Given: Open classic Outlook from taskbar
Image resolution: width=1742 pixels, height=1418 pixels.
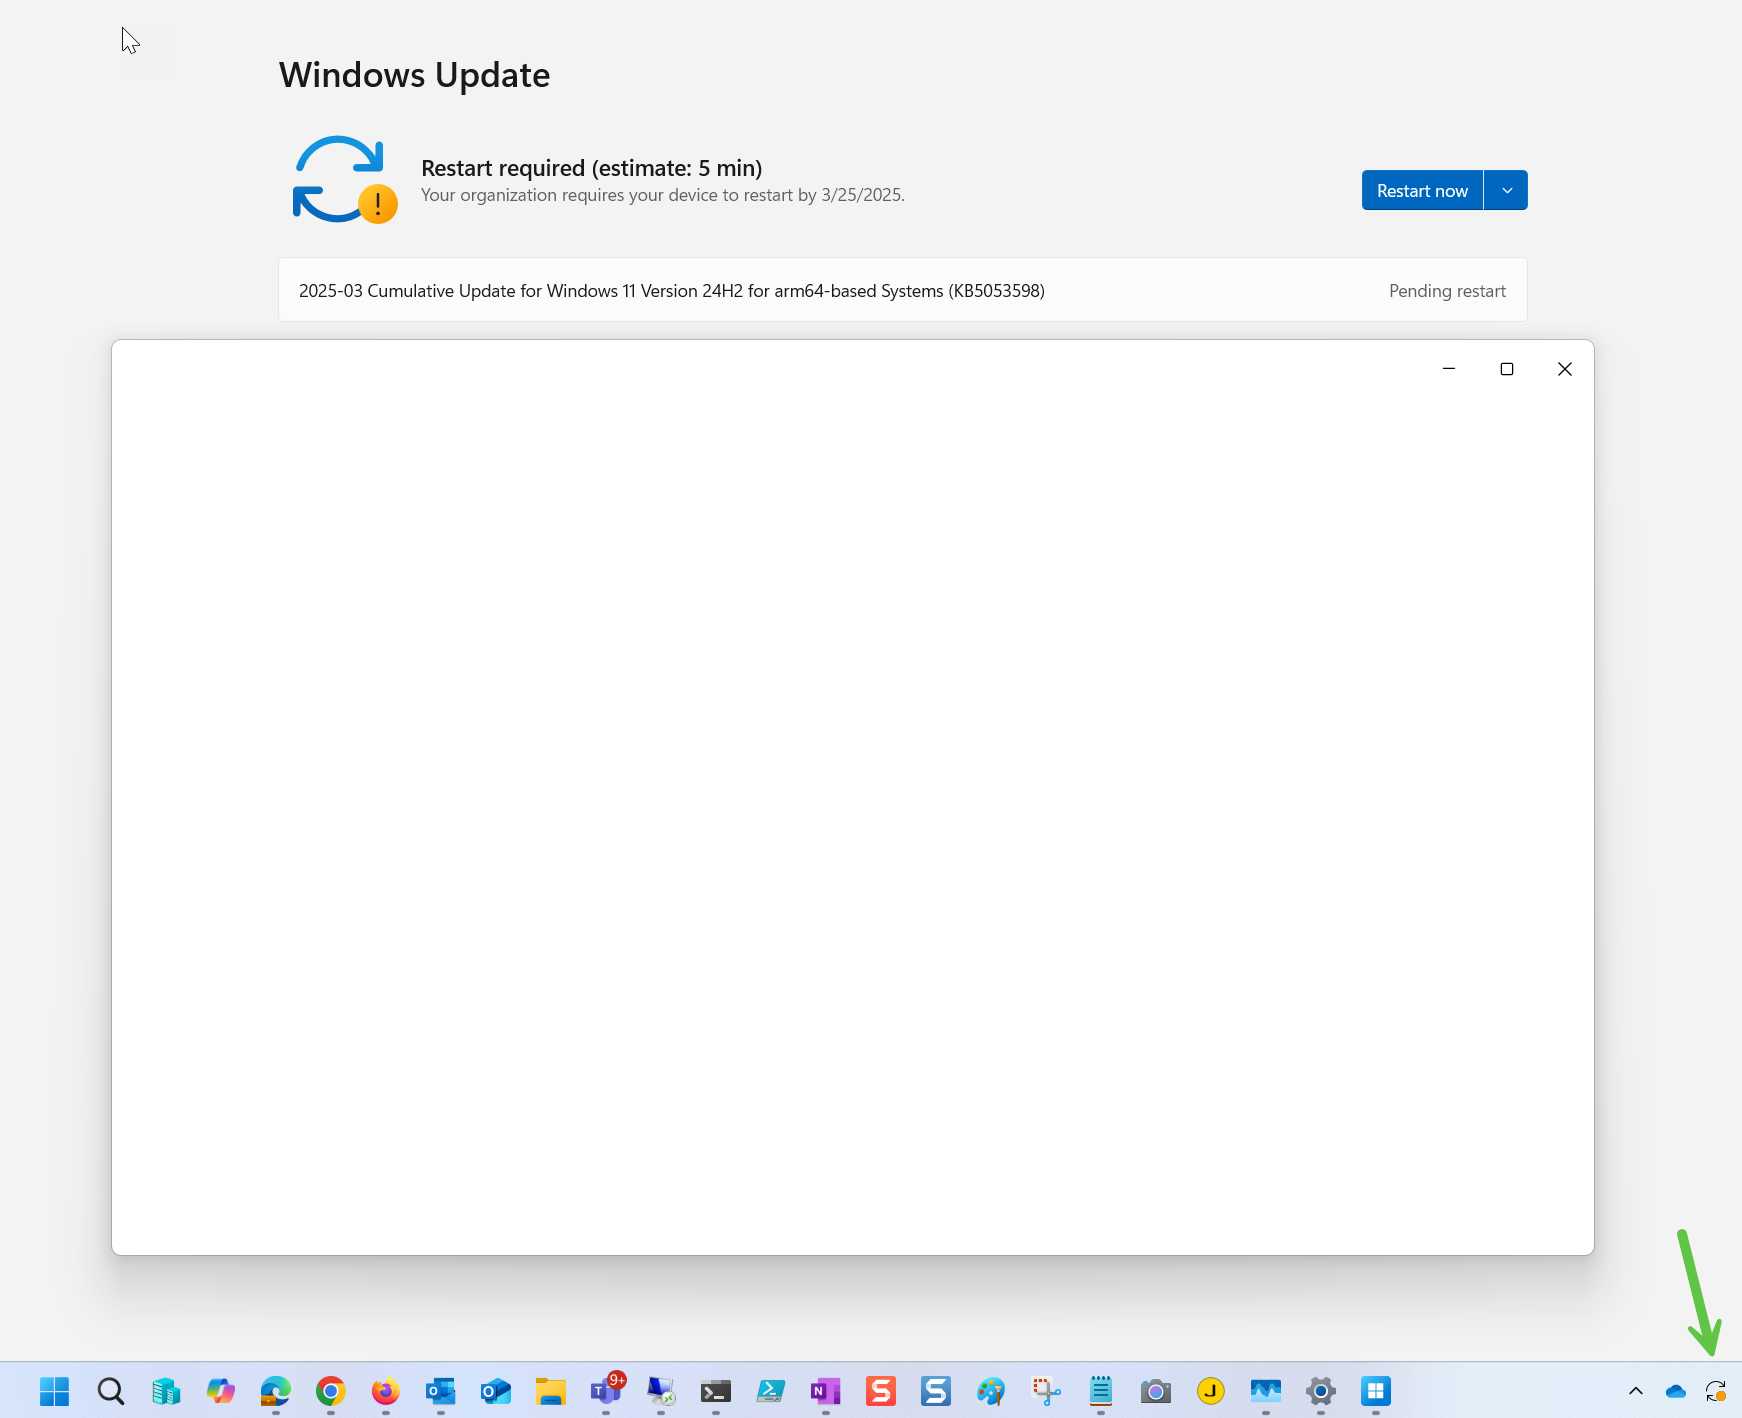Looking at the screenshot, I should tap(441, 1391).
